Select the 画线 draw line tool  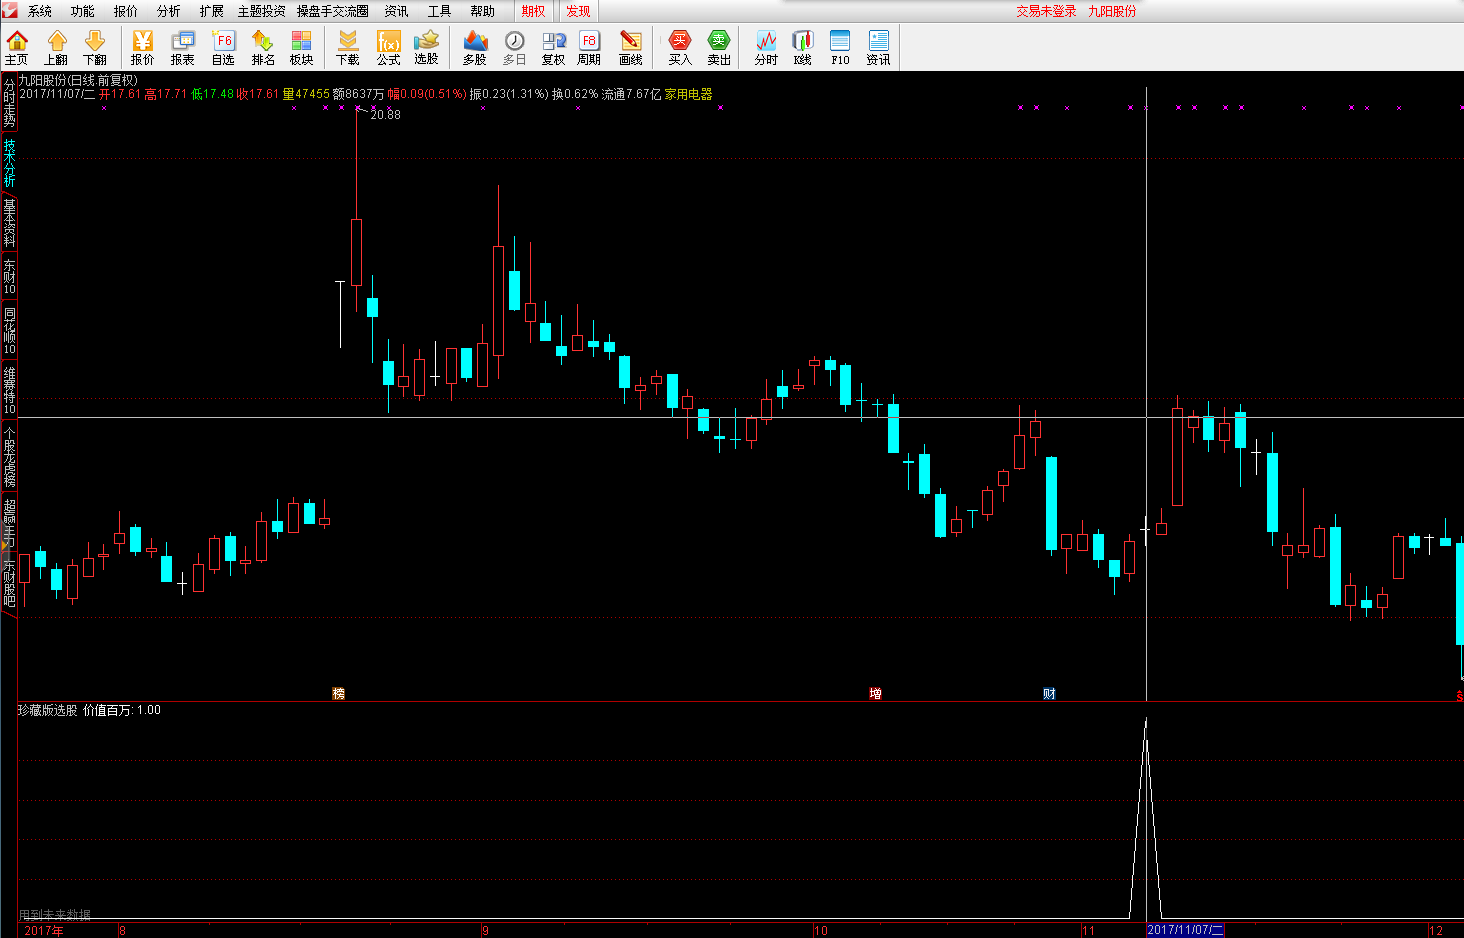630,47
